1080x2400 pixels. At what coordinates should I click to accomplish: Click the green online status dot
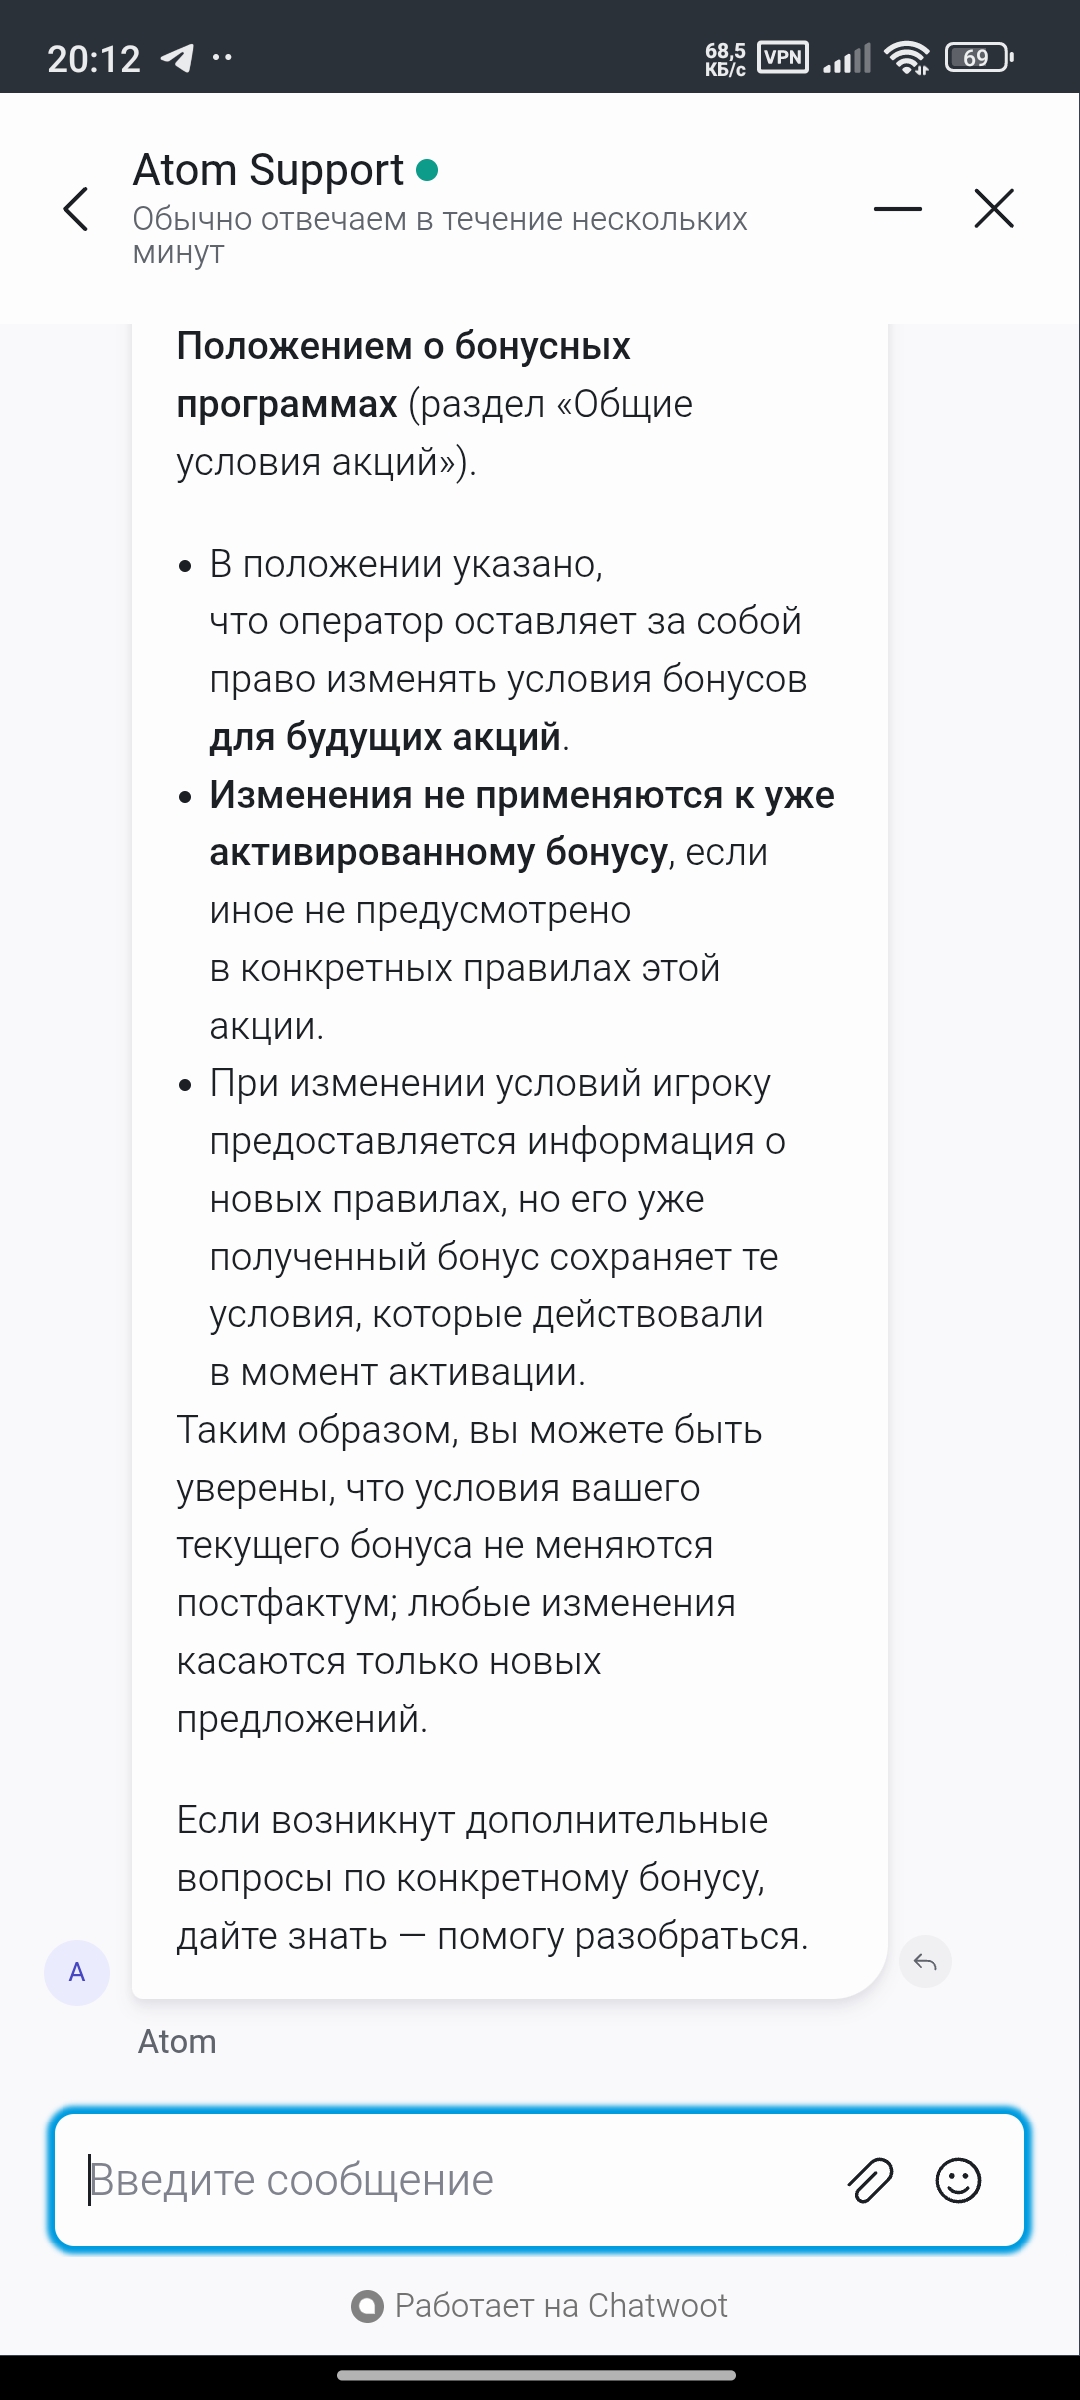pyautogui.click(x=427, y=170)
